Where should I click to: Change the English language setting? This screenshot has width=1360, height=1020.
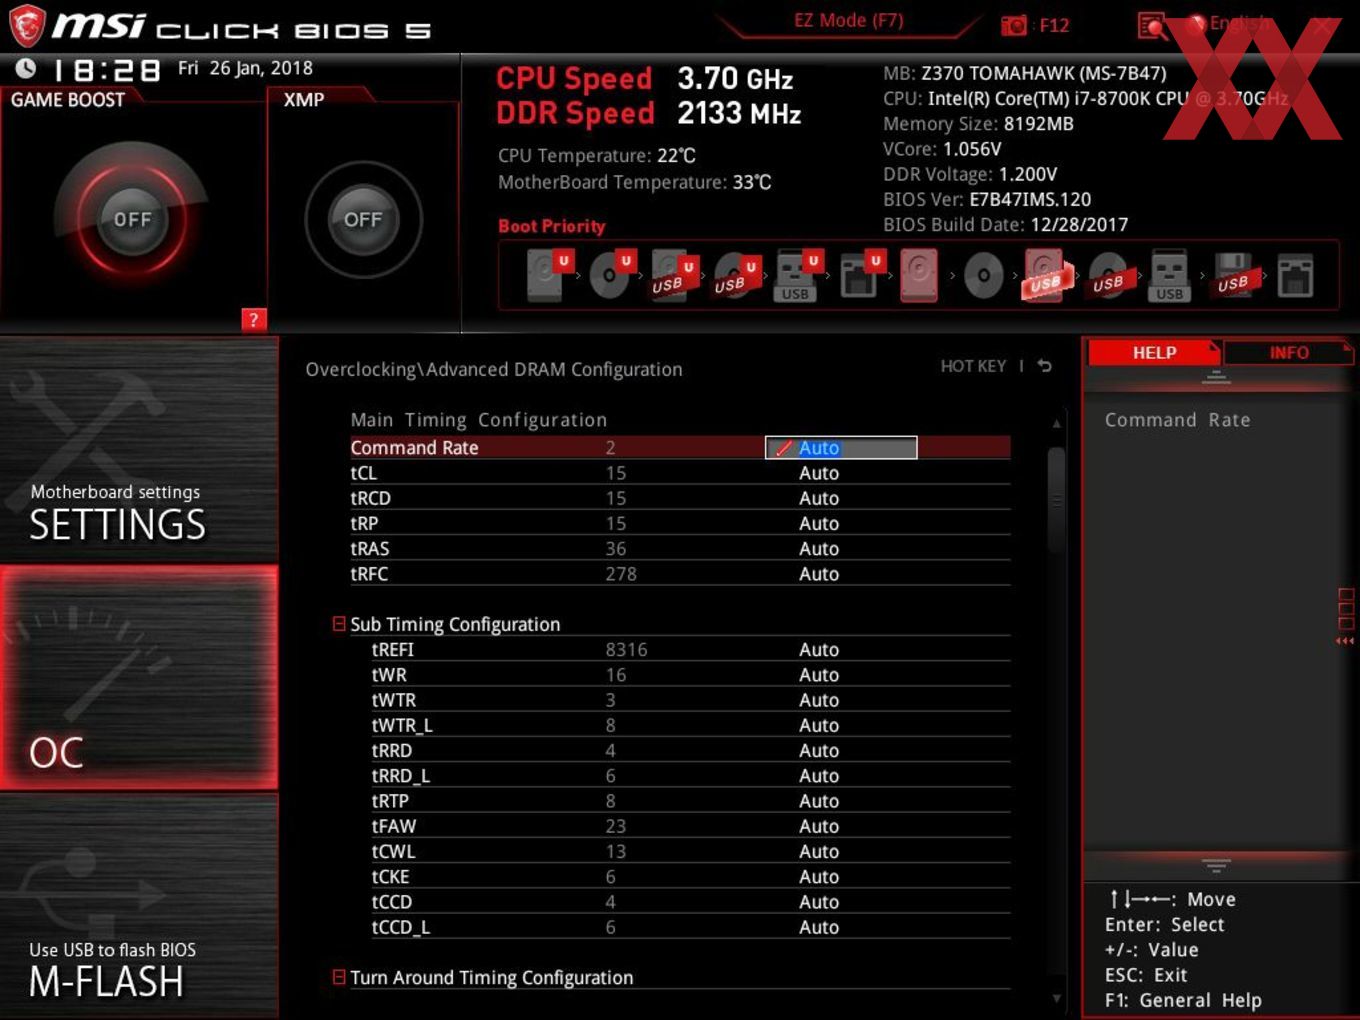coord(1238,23)
